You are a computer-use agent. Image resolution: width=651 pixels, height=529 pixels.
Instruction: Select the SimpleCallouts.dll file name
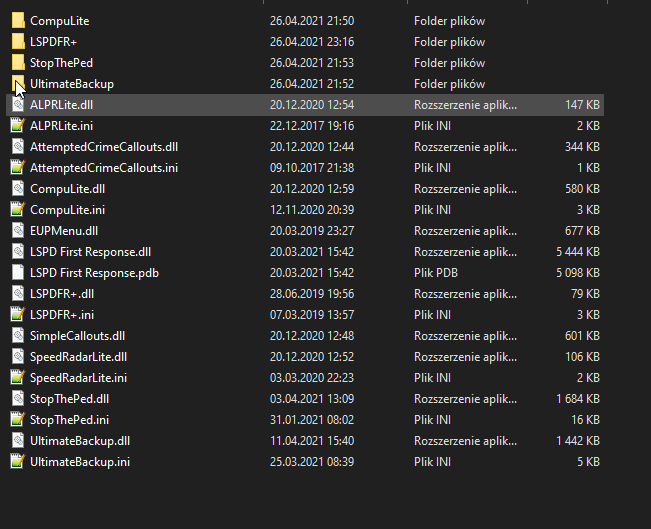pos(77,335)
